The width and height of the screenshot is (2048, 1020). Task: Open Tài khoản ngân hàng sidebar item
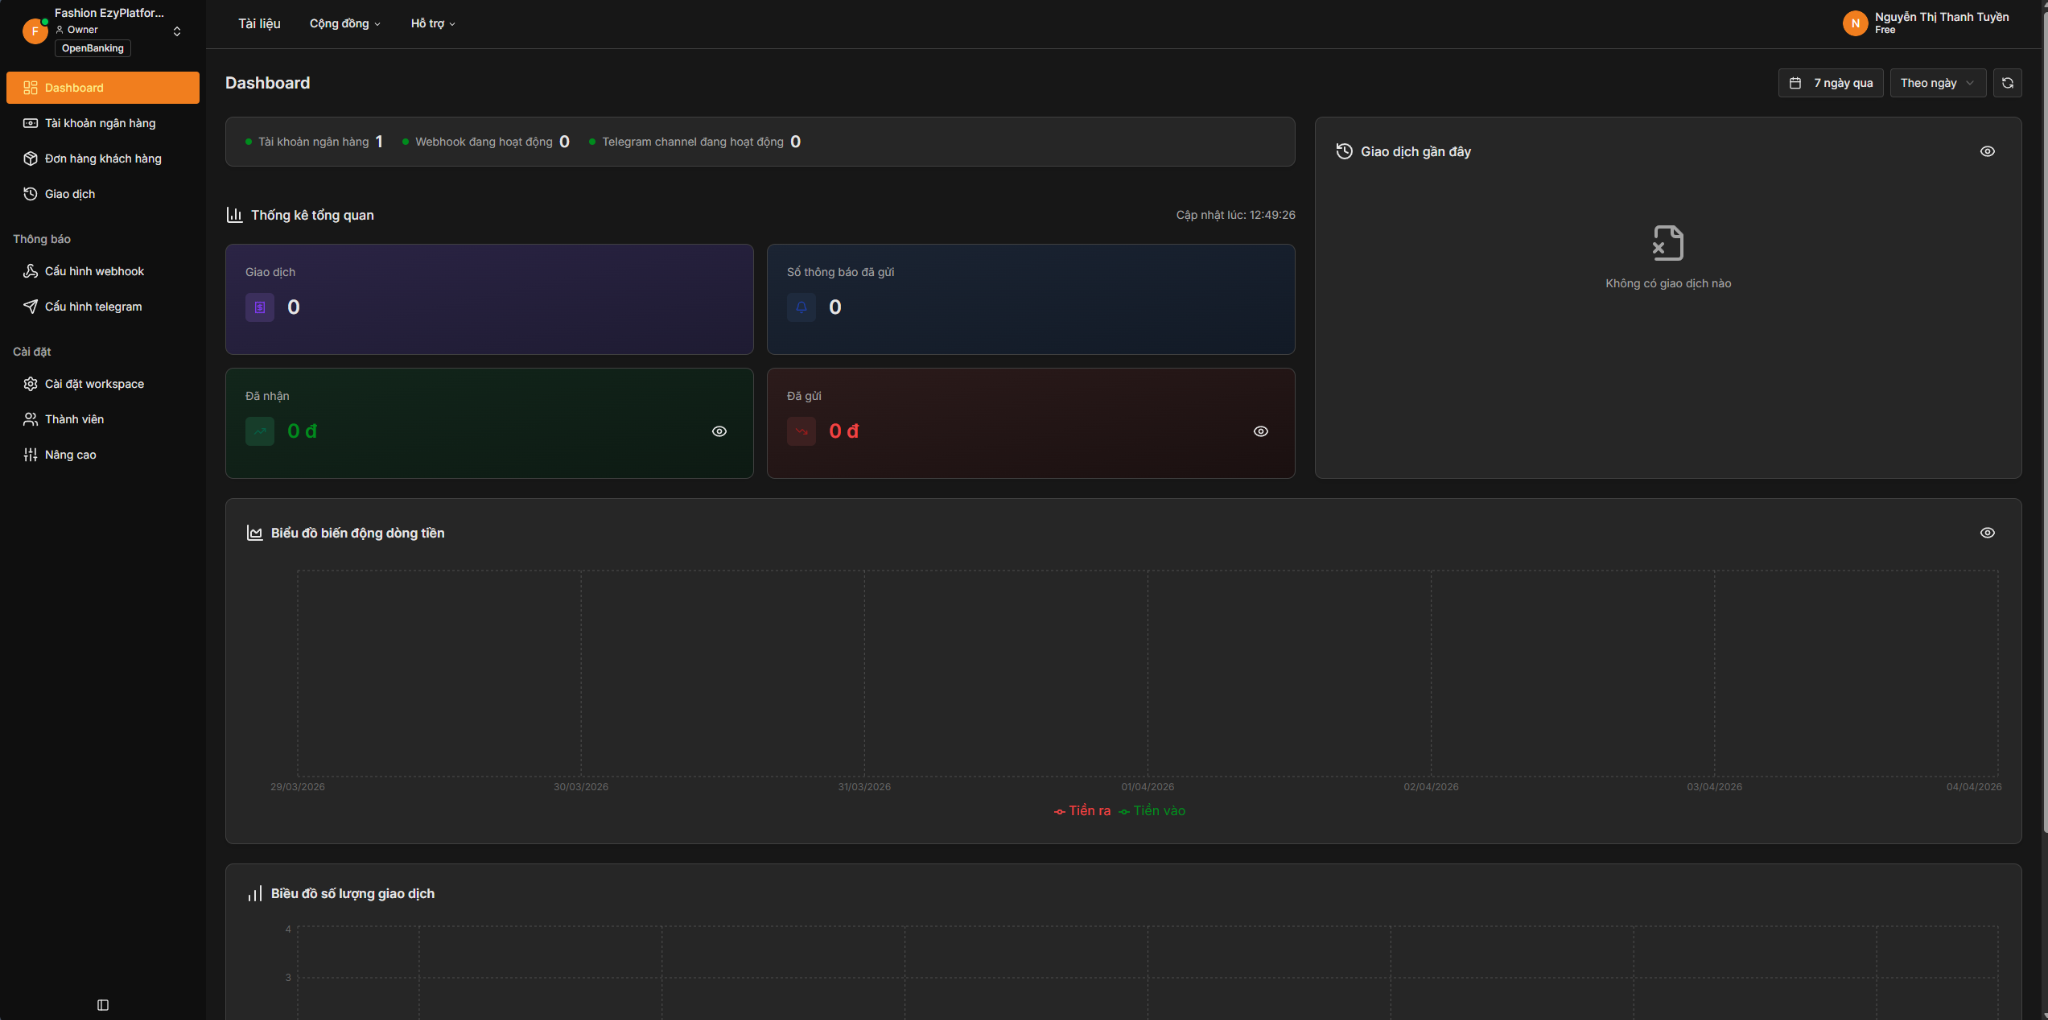[x=100, y=123]
